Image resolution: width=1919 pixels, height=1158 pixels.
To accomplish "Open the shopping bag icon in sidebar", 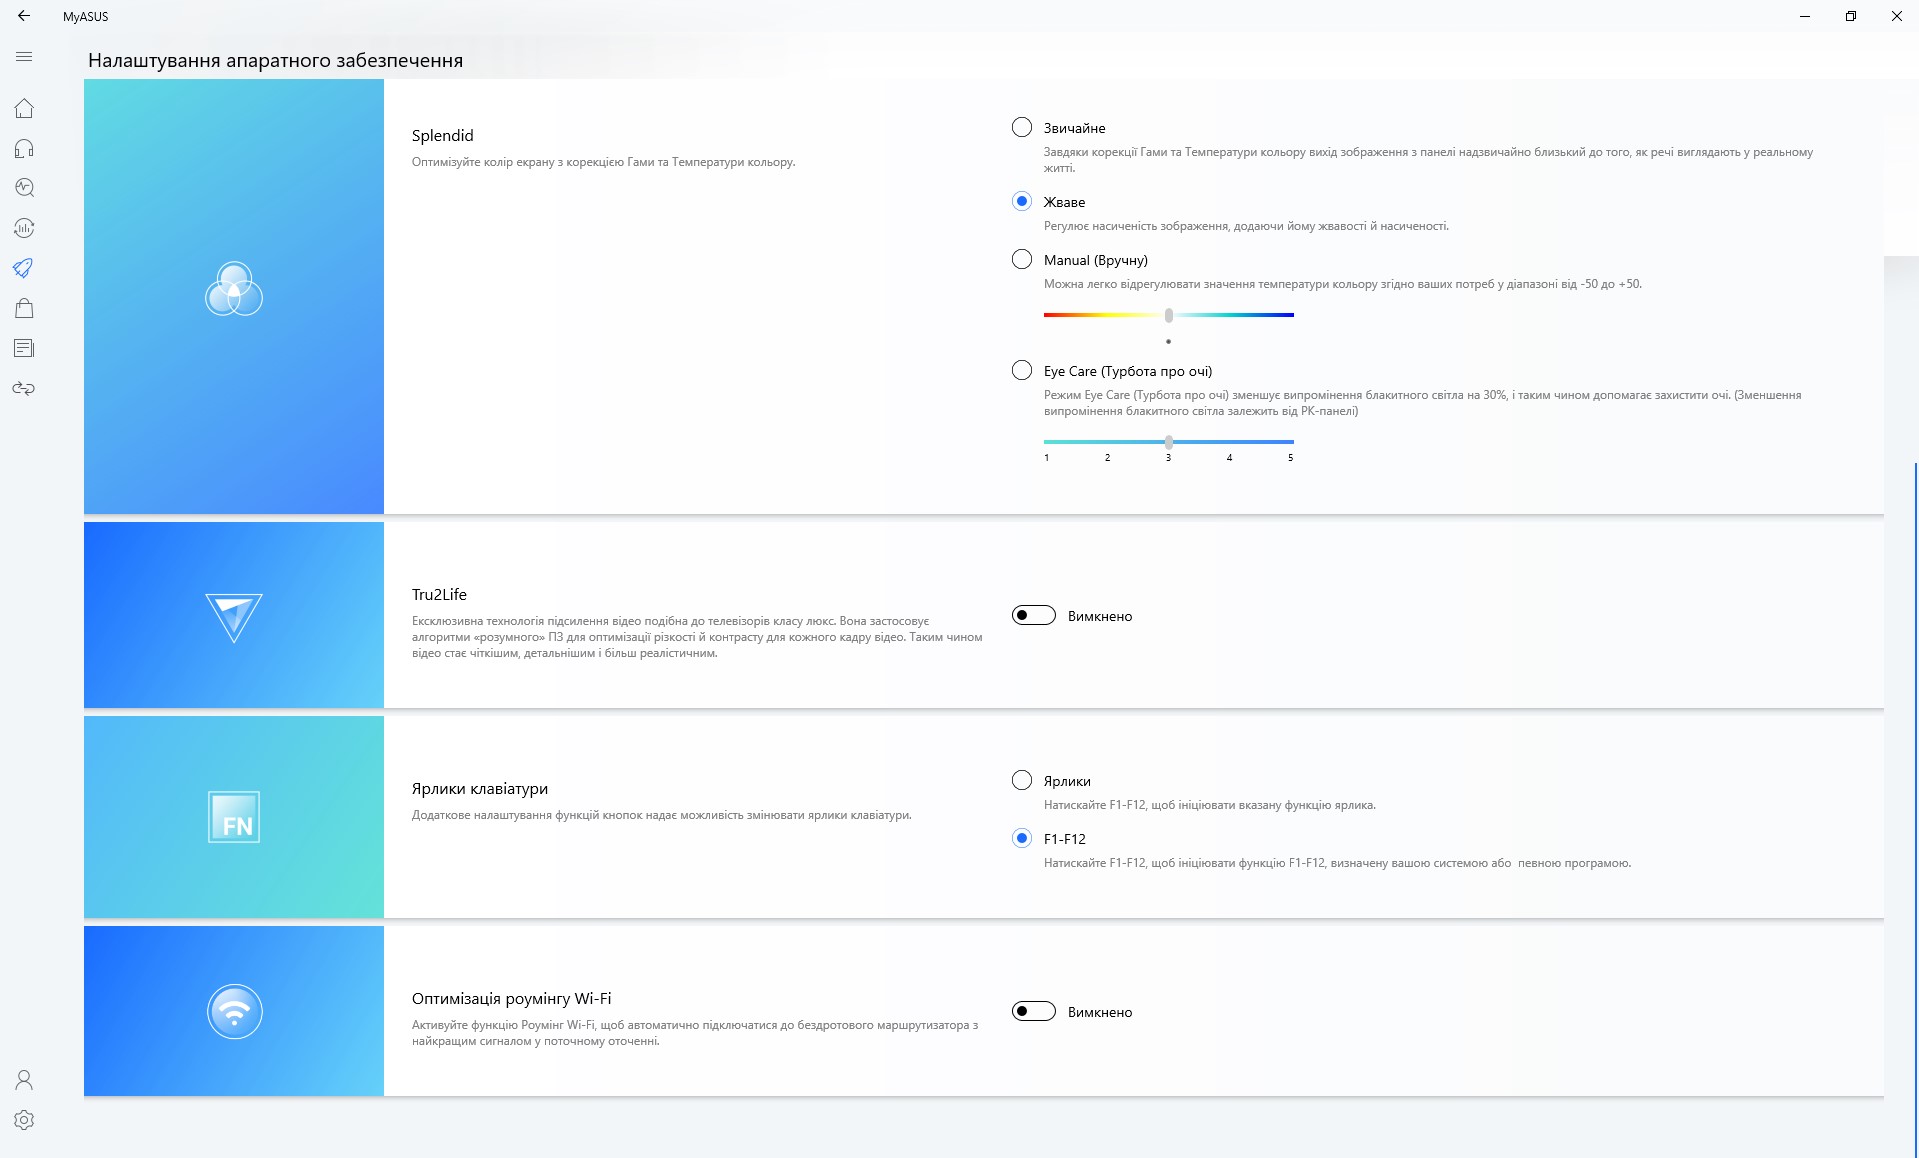I will click(x=24, y=308).
